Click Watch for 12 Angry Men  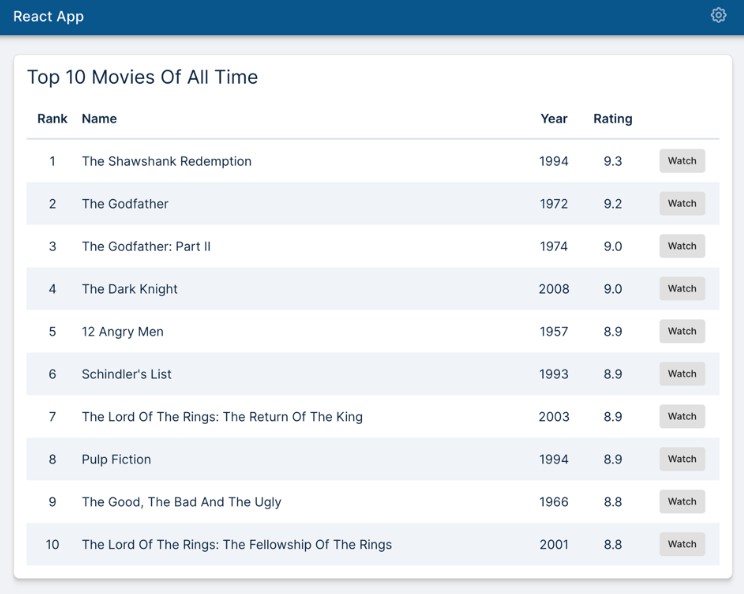682,331
